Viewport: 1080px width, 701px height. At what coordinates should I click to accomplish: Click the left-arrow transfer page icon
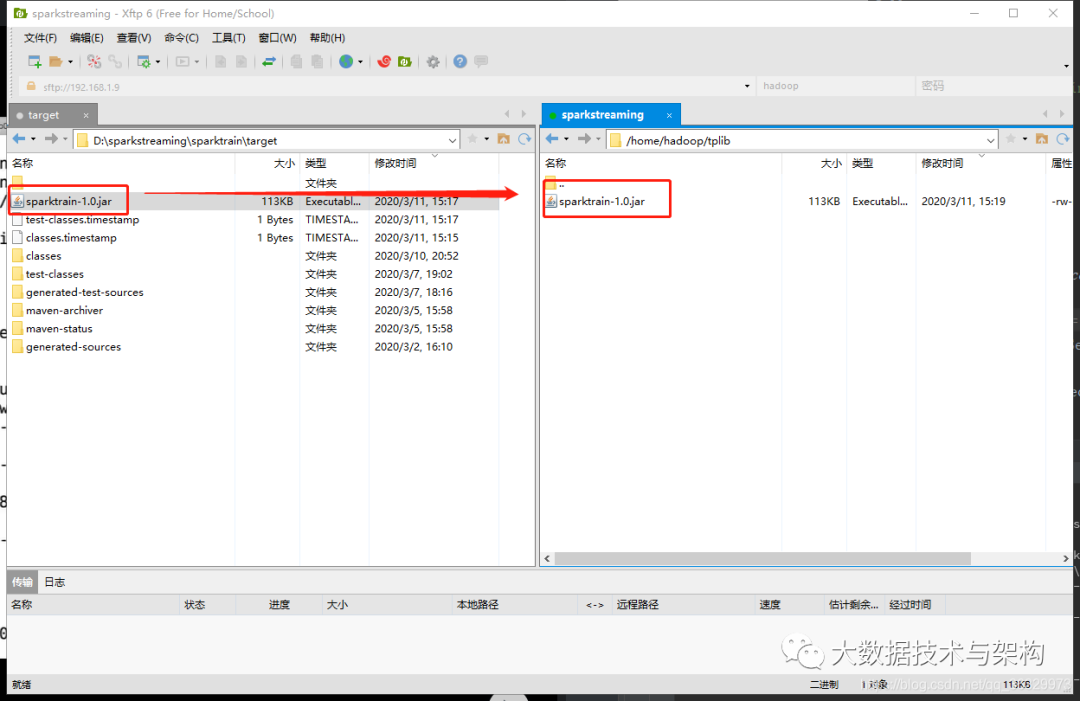(x=220, y=62)
